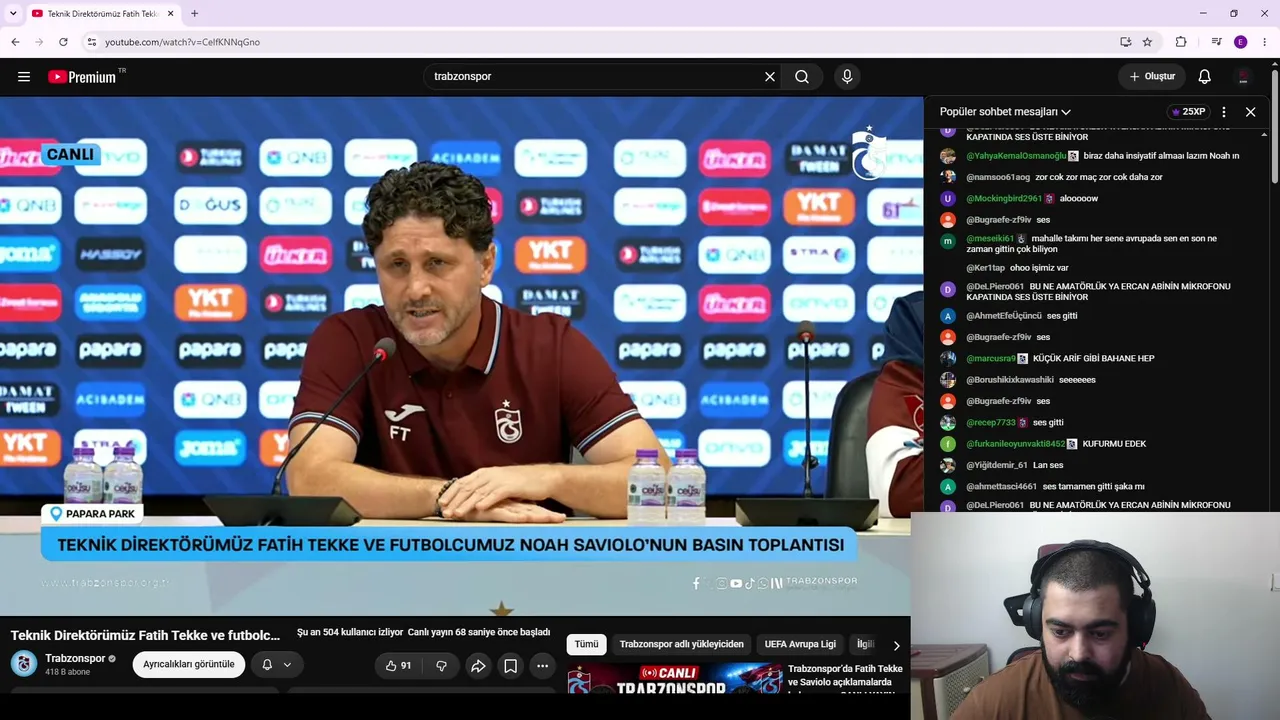The width and height of the screenshot is (1280, 720).
Task: Select the UEFA Avrupa Ligi chip
Action: tap(800, 645)
